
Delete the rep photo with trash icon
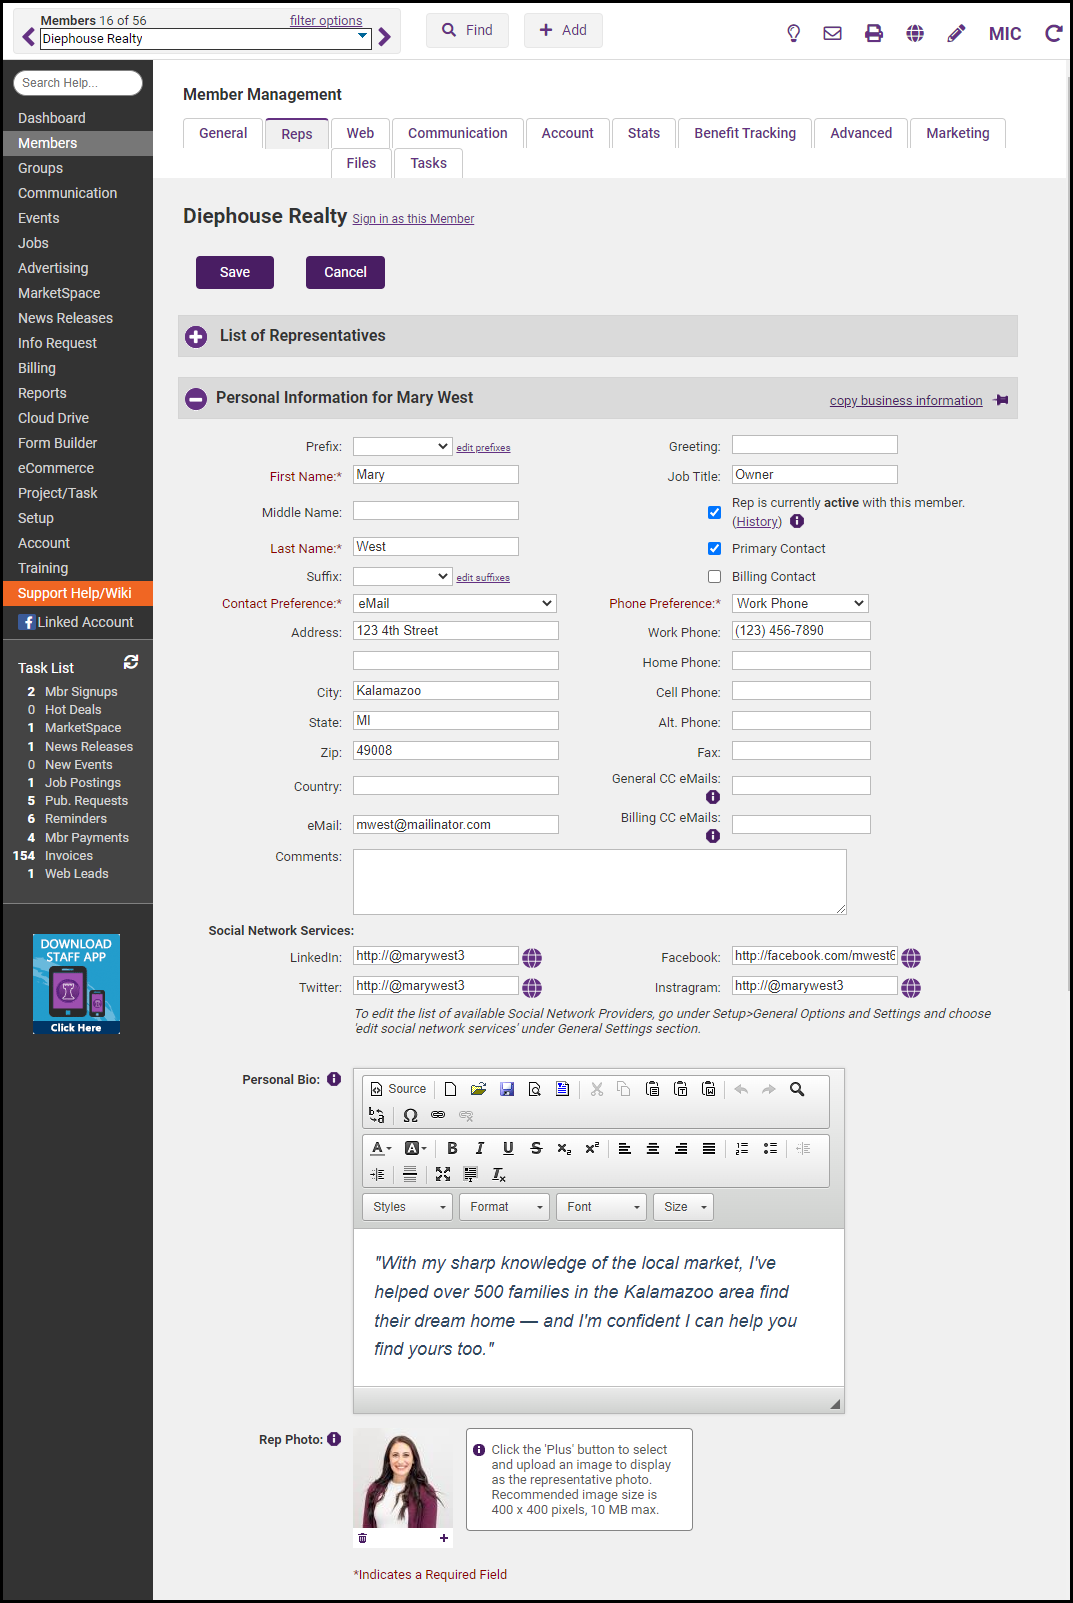[363, 1538]
